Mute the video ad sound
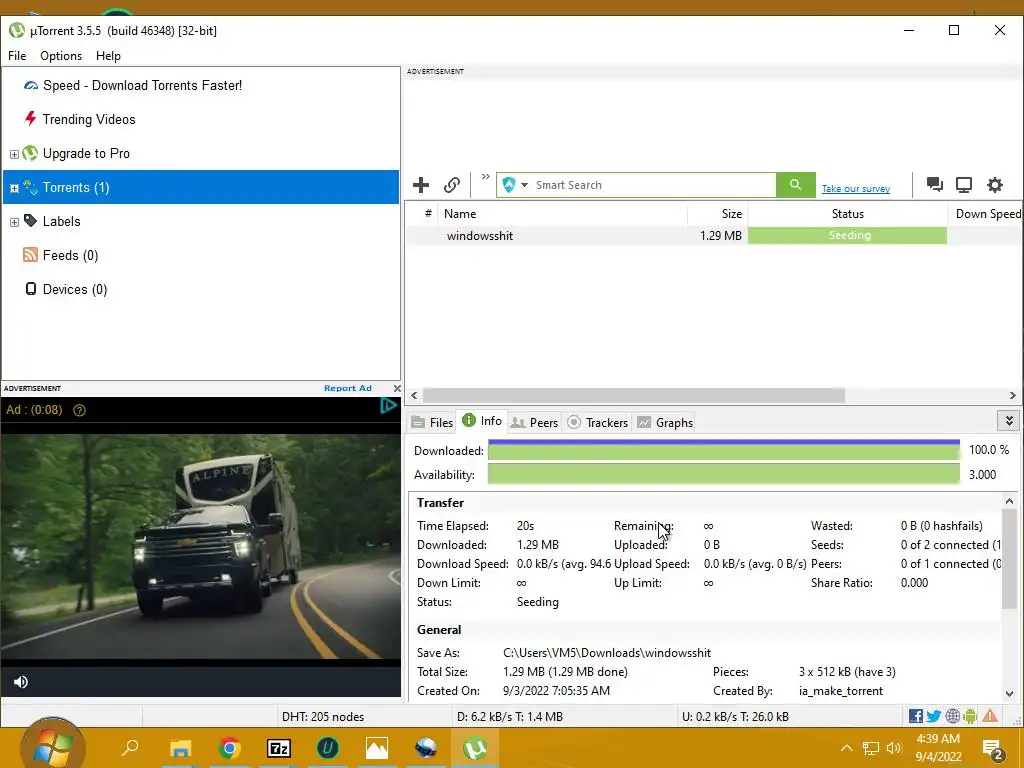Viewport: 1024px width, 768px height. click(21, 682)
